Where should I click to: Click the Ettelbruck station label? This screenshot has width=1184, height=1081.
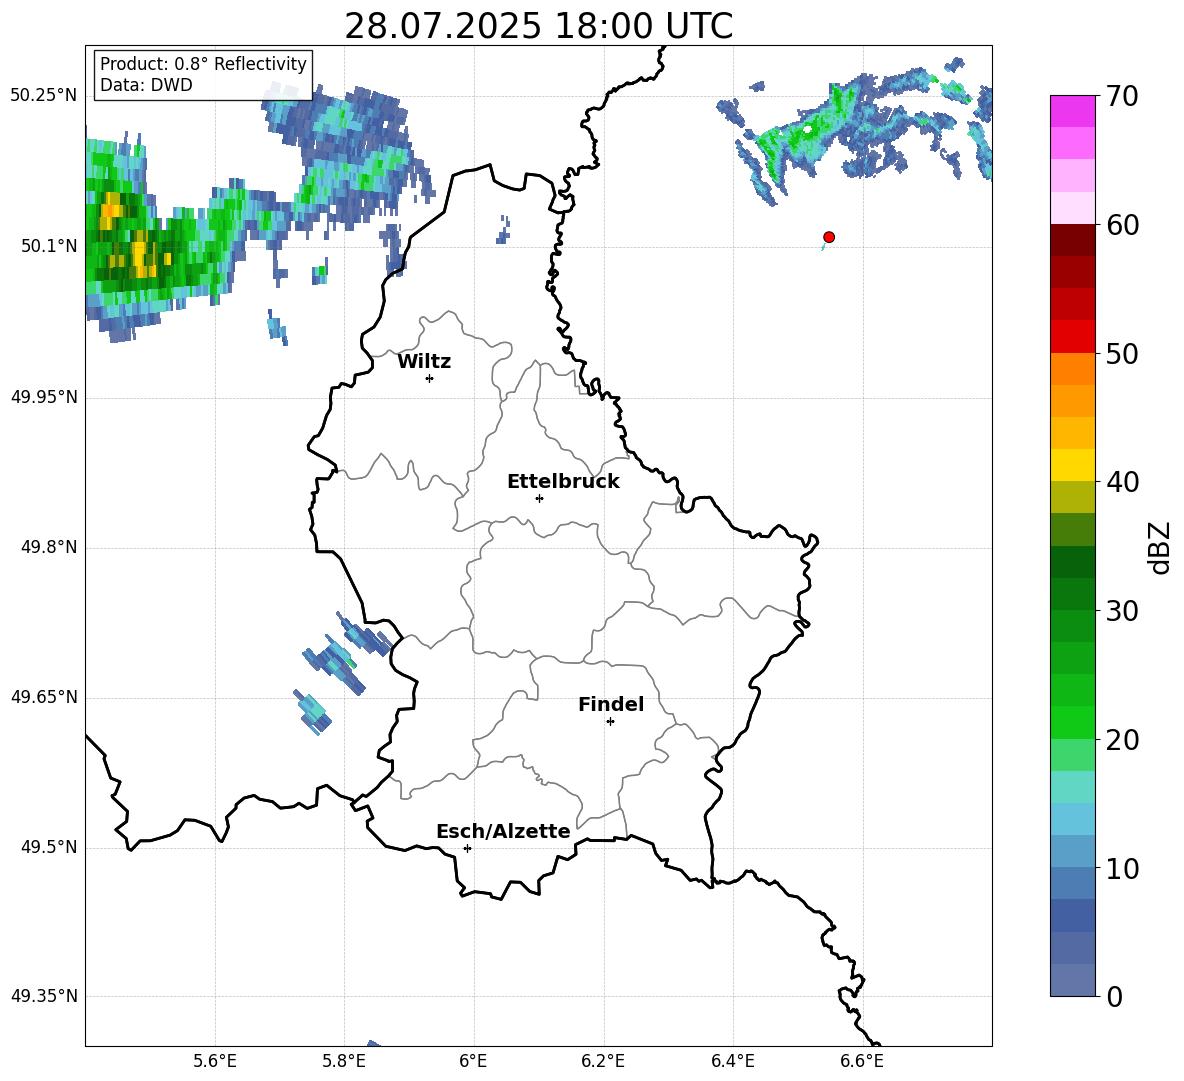point(563,482)
